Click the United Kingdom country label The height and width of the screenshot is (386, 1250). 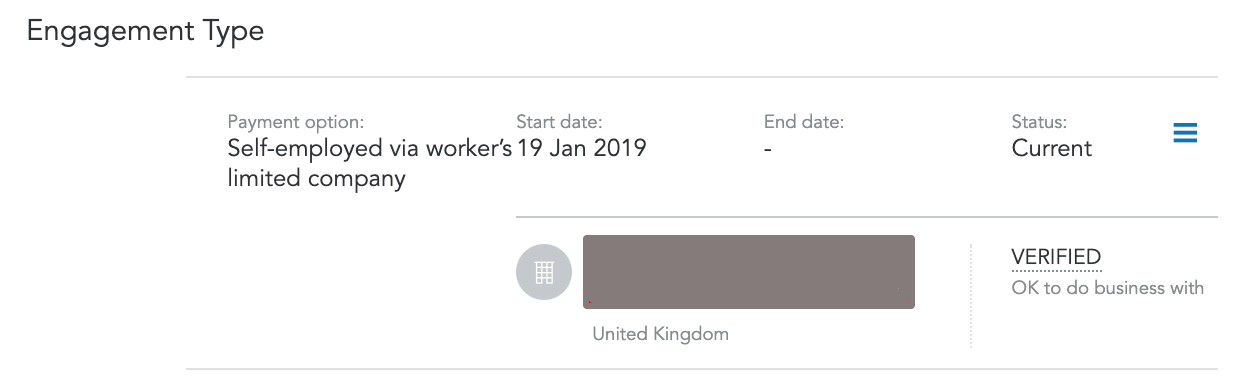coord(660,334)
